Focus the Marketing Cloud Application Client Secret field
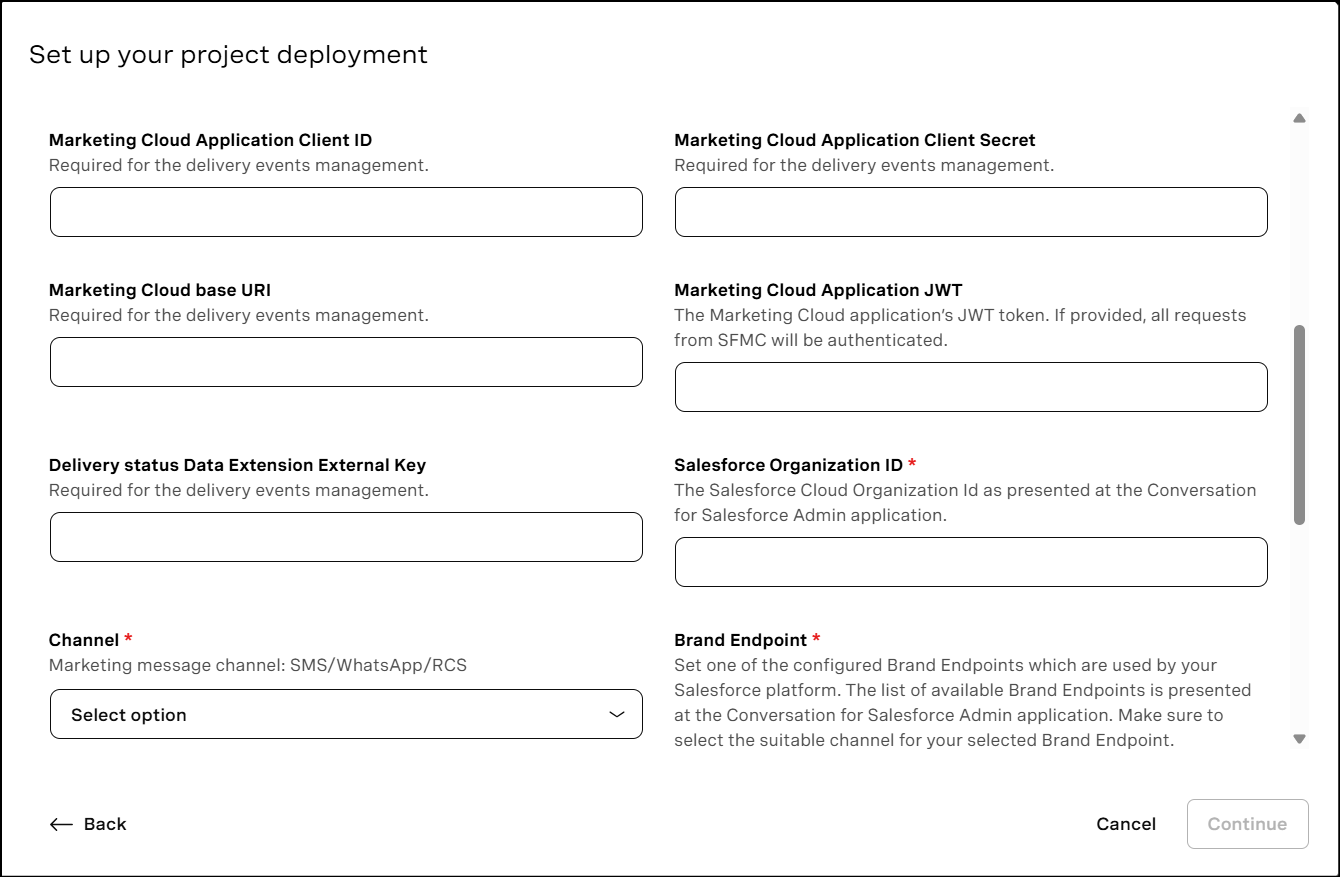This screenshot has height=877, width=1340. 971,212
